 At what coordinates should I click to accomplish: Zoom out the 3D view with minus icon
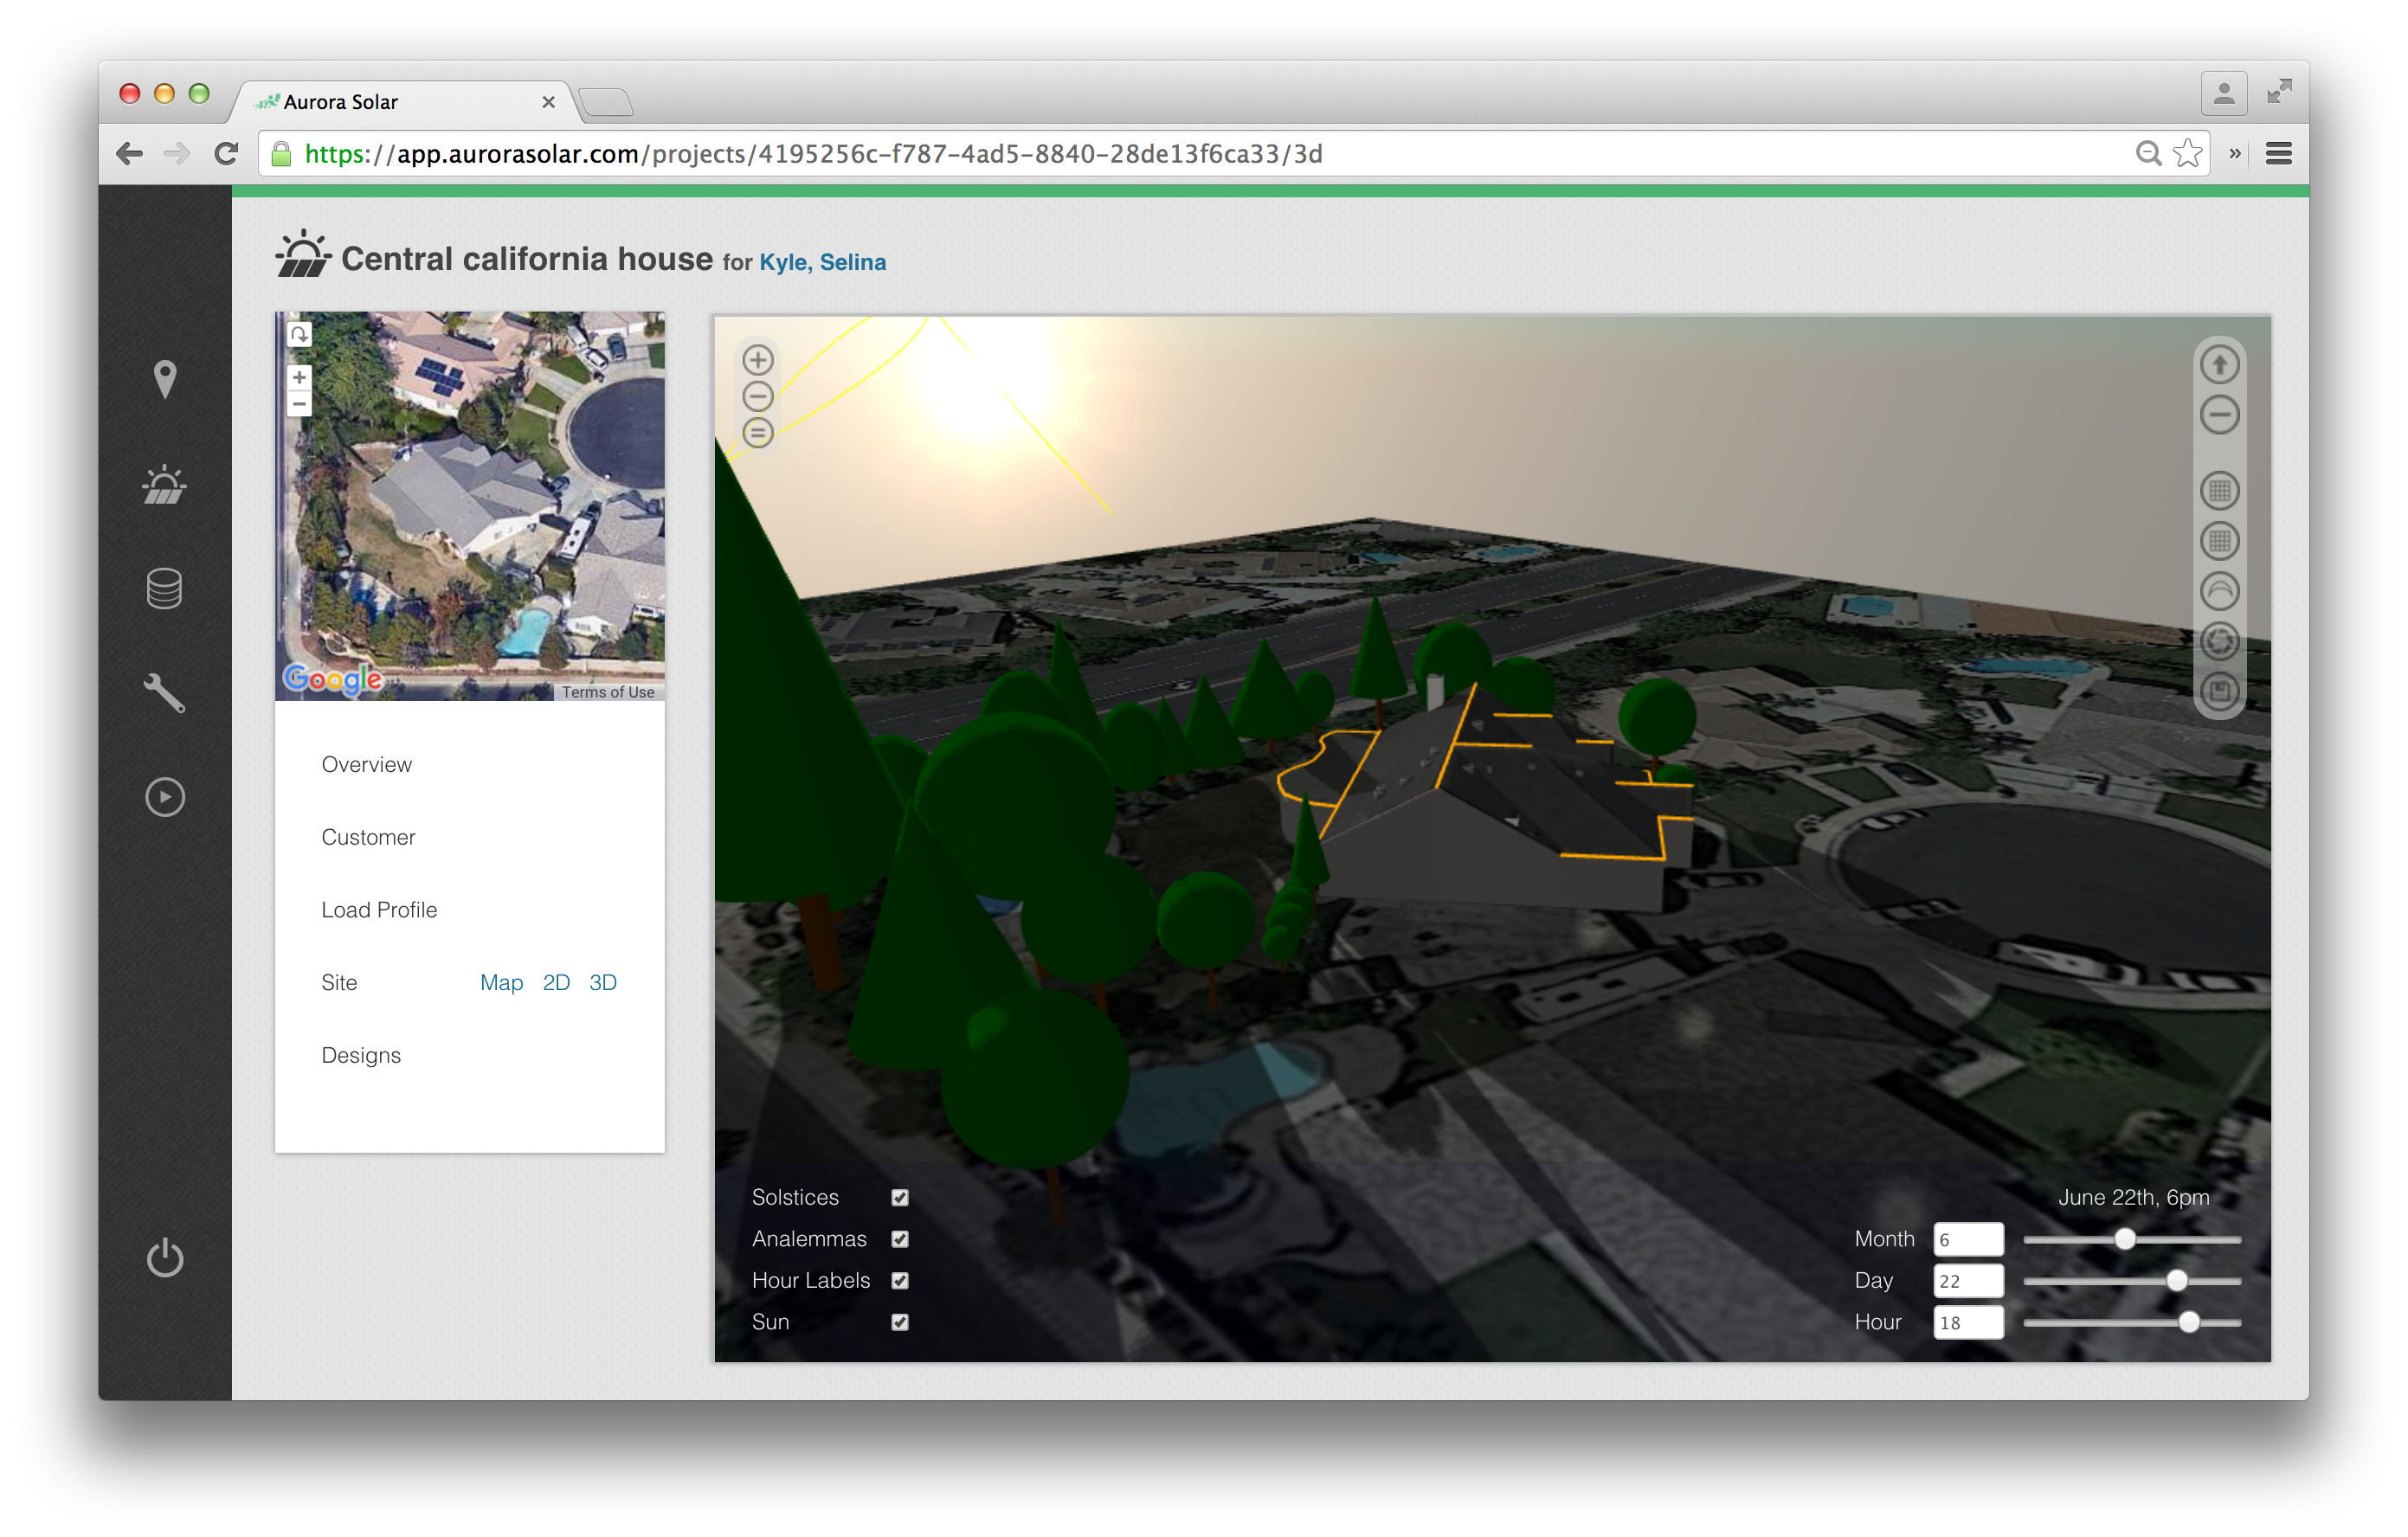[758, 396]
